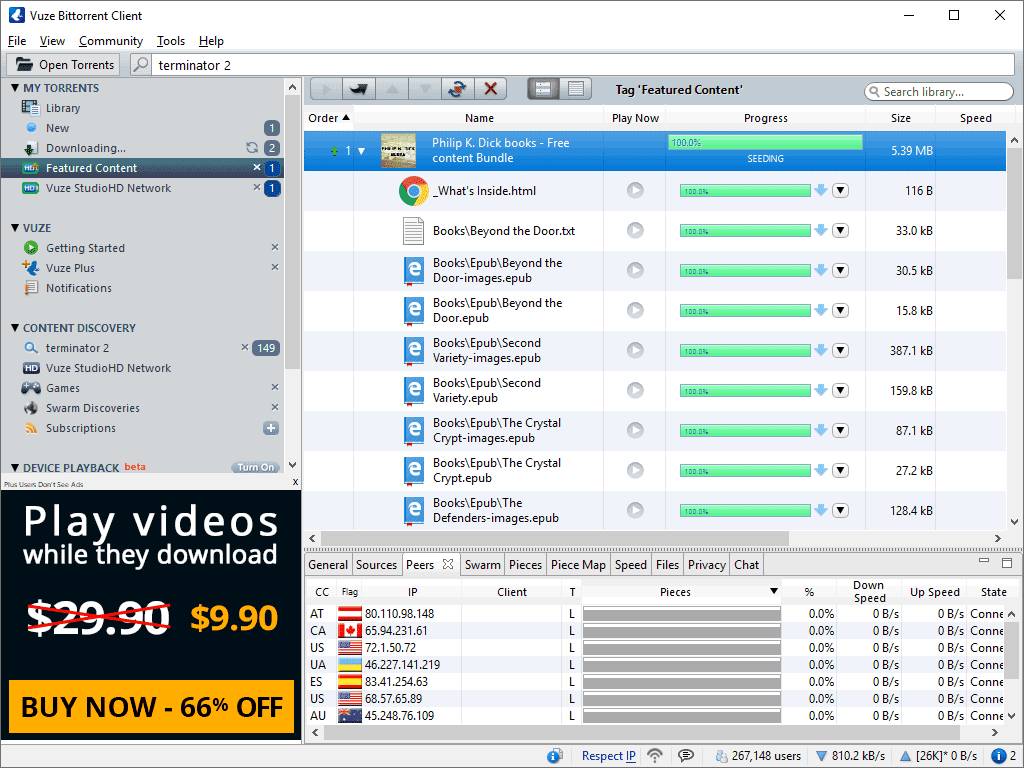1024x768 pixels.
Task: Click the force recheck refresh toolbar icon
Action: click(457, 89)
